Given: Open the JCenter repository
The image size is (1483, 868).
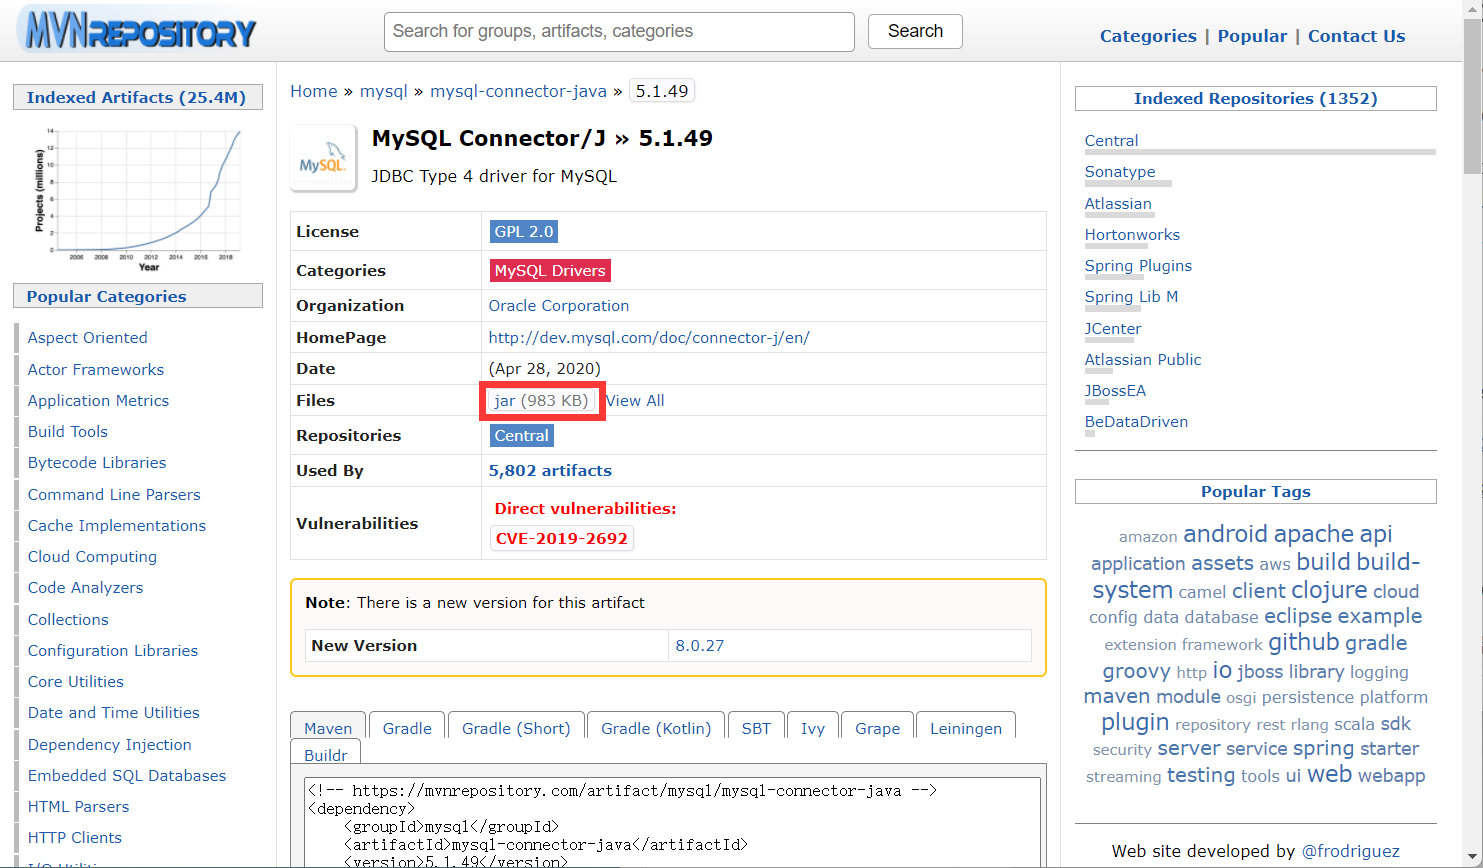Looking at the screenshot, I should 1113,329.
